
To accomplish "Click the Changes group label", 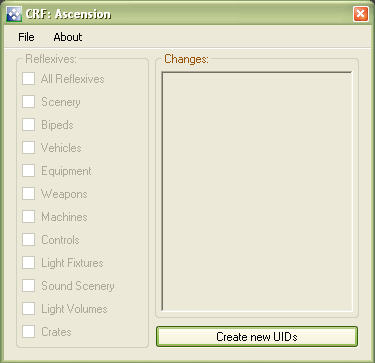I will (186, 59).
